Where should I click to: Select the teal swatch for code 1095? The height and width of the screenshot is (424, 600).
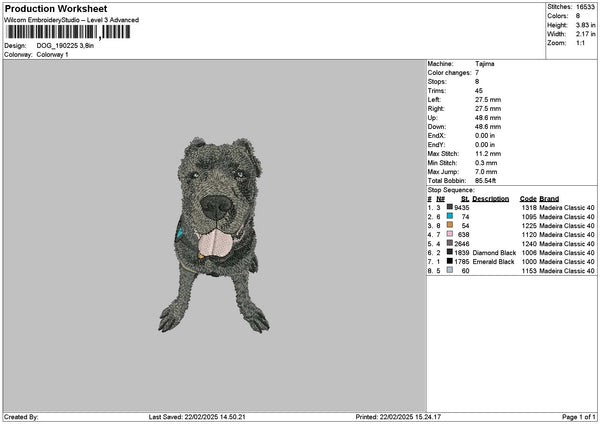(x=450, y=216)
